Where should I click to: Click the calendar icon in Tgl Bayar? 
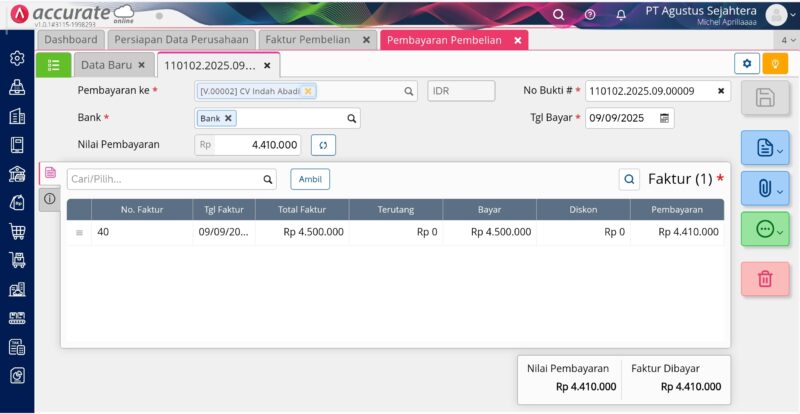coord(664,118)
